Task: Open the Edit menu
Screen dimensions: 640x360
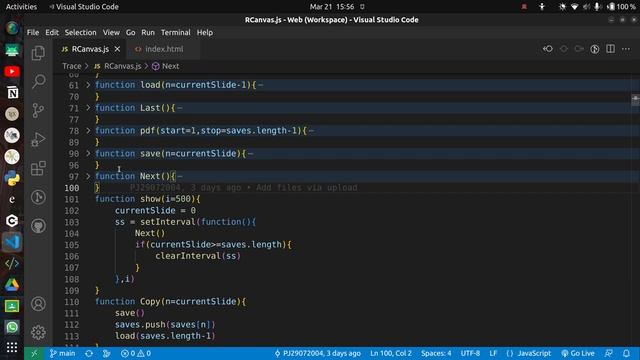Action: [x=52, y=32]
